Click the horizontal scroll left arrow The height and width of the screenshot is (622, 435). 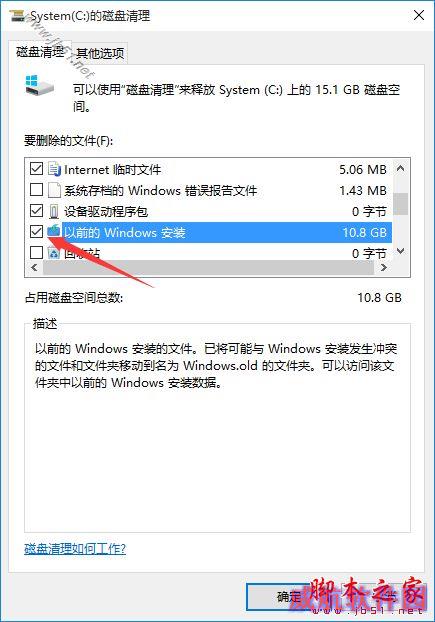34,268
